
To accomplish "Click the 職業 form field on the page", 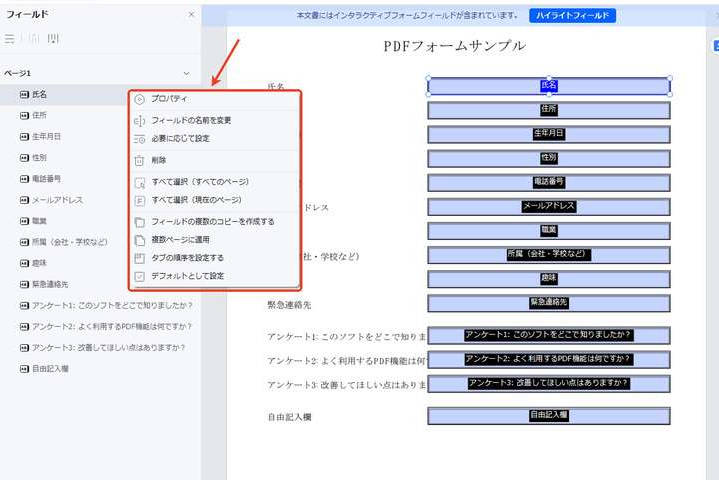I will 549,231.
